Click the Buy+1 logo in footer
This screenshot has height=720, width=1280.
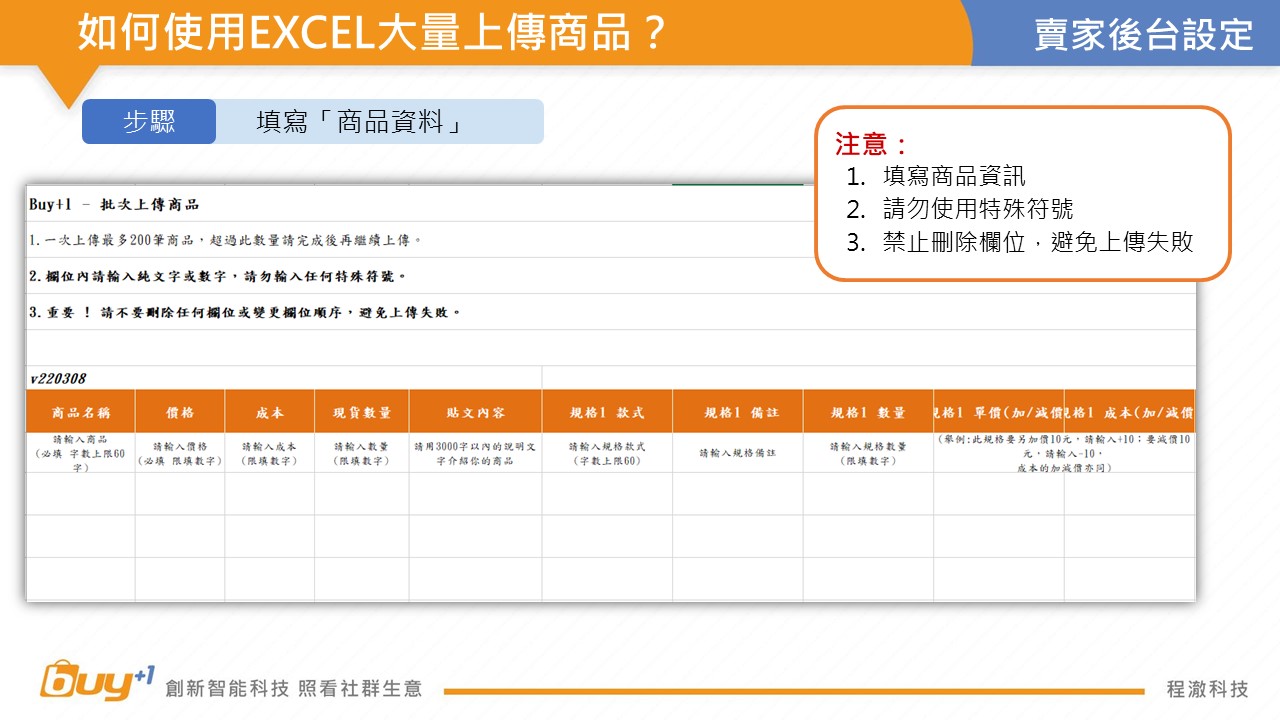click(x=97, y=682)
